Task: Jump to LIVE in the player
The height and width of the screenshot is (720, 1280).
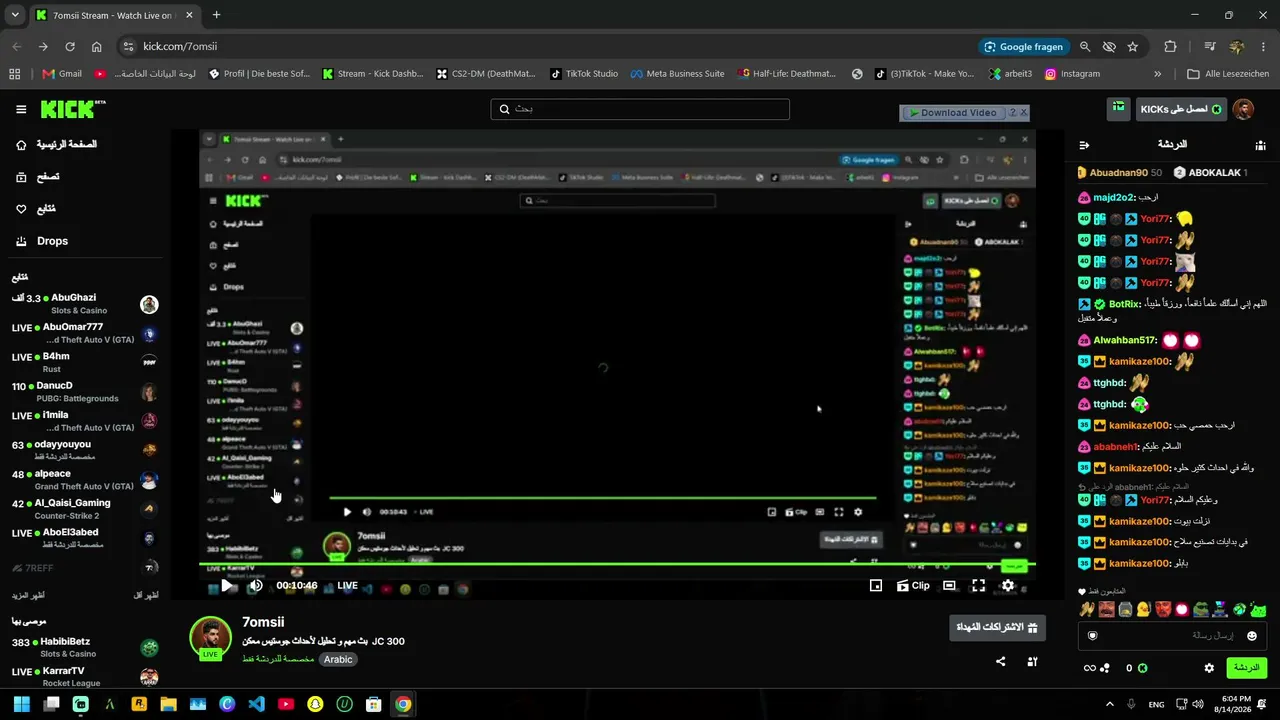Action: coord(347,586)
